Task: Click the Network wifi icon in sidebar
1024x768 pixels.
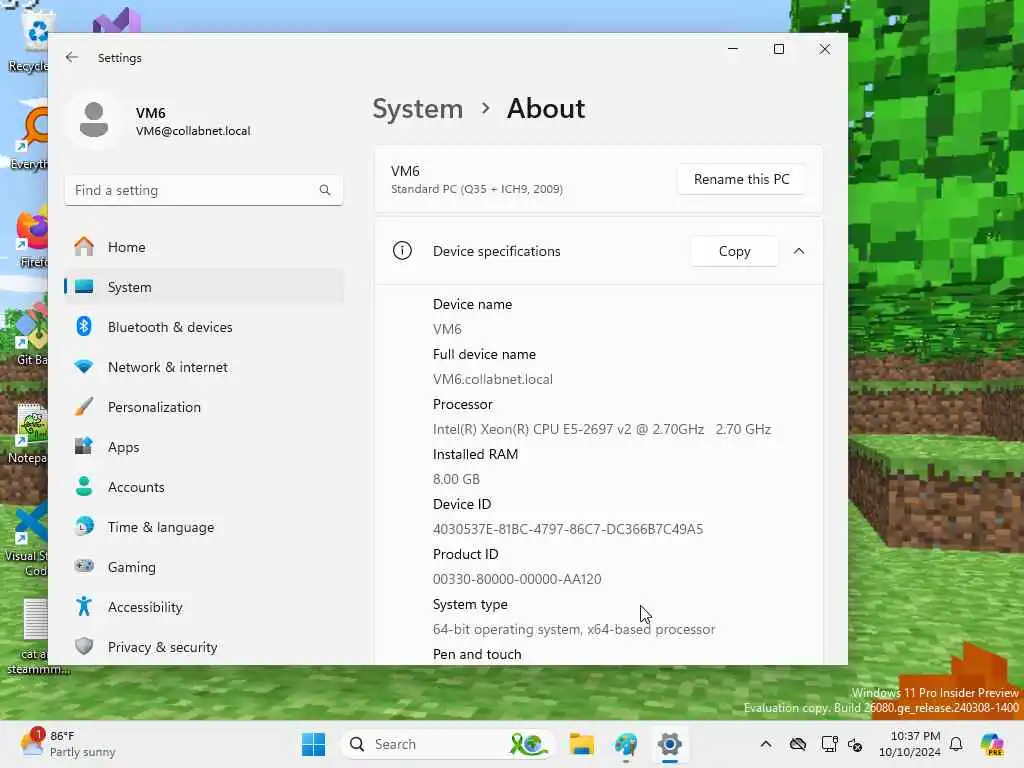Action: click(84, 366)
